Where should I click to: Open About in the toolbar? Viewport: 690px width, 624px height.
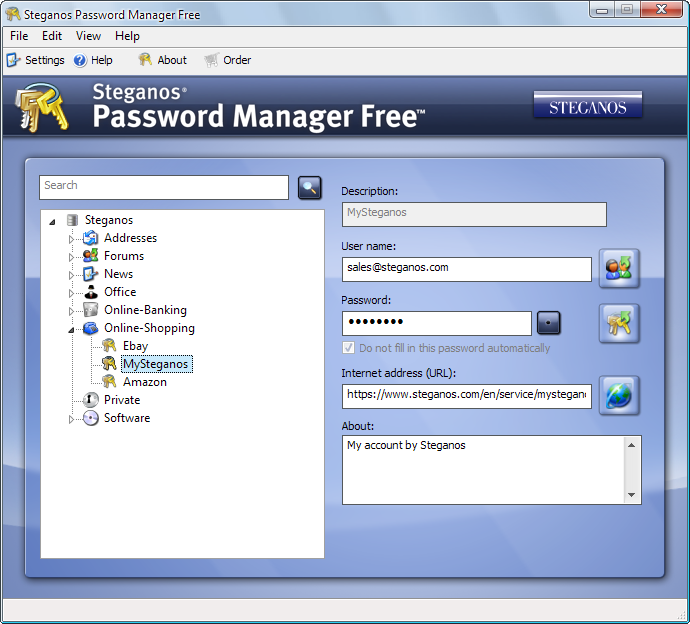click(162, 60)
